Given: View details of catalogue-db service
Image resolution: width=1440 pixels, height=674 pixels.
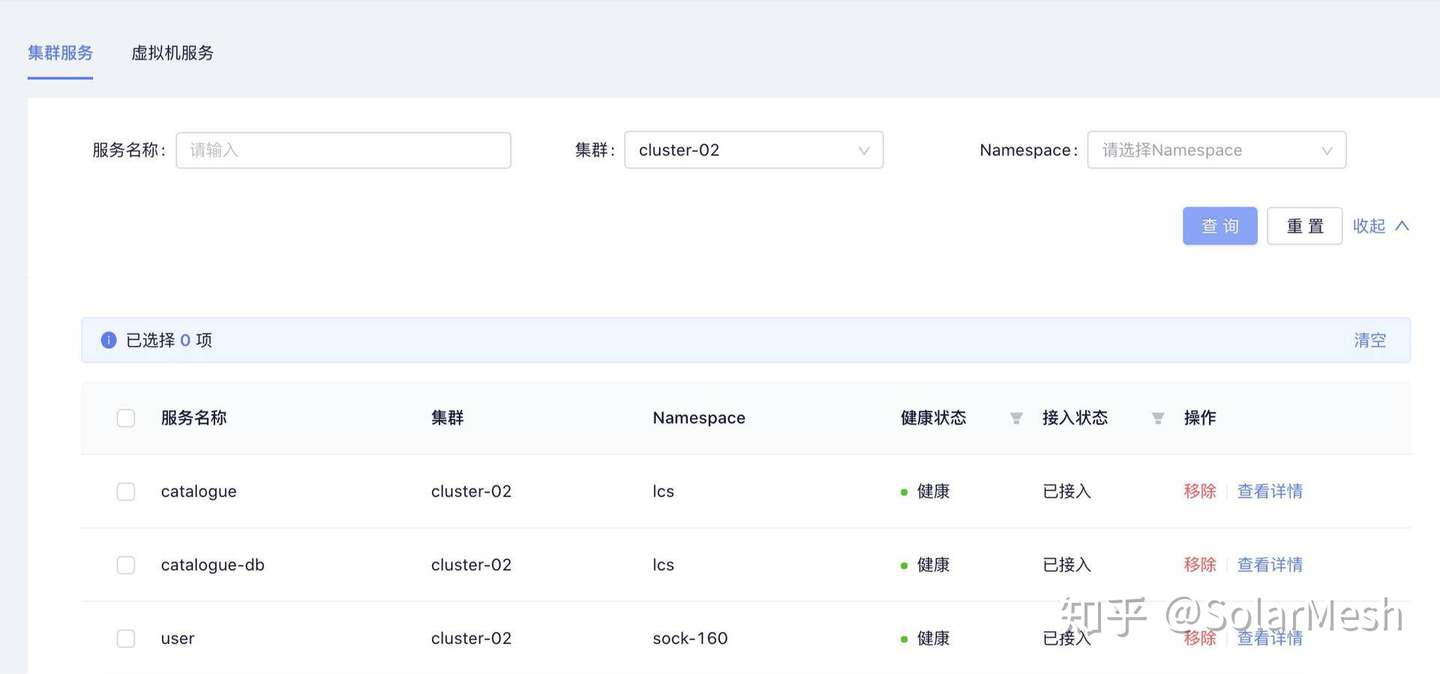Looking at the screenshot, I should coord(1270,565).
